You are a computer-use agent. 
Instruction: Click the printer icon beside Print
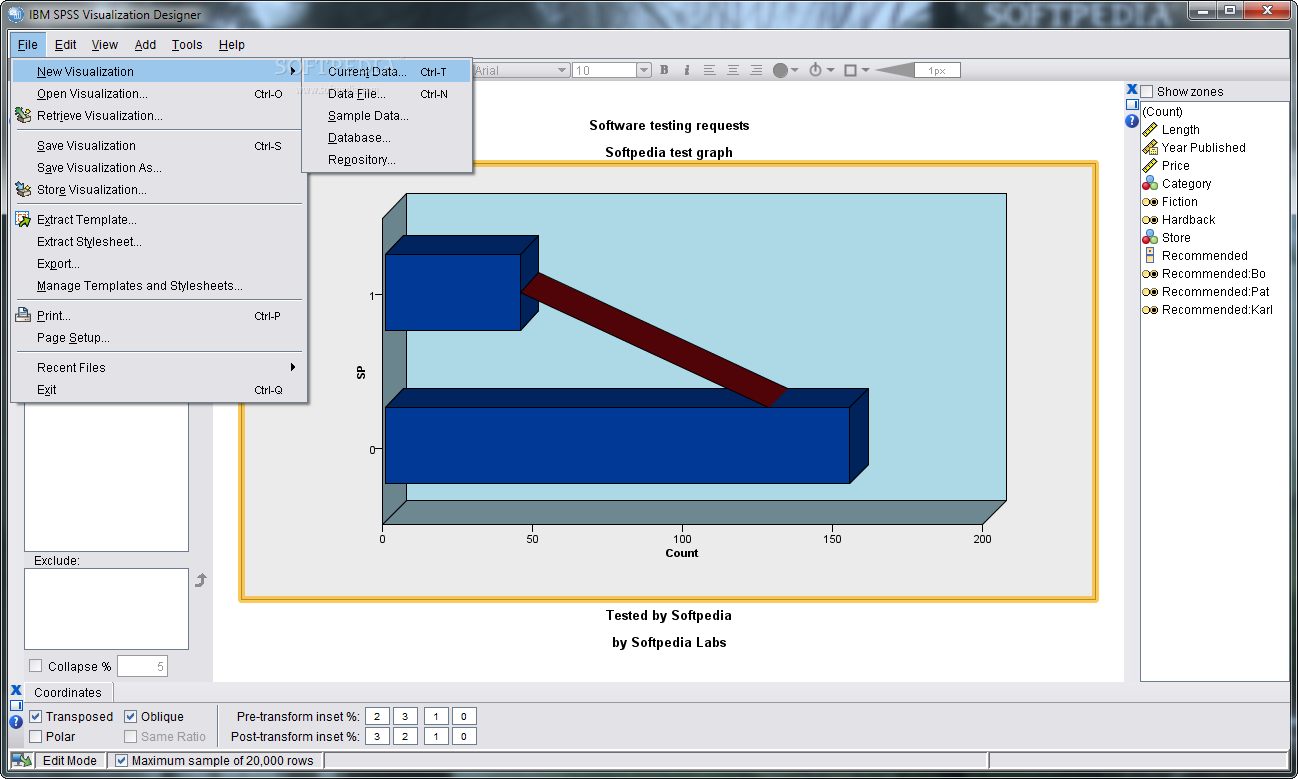tap(23, 316)
